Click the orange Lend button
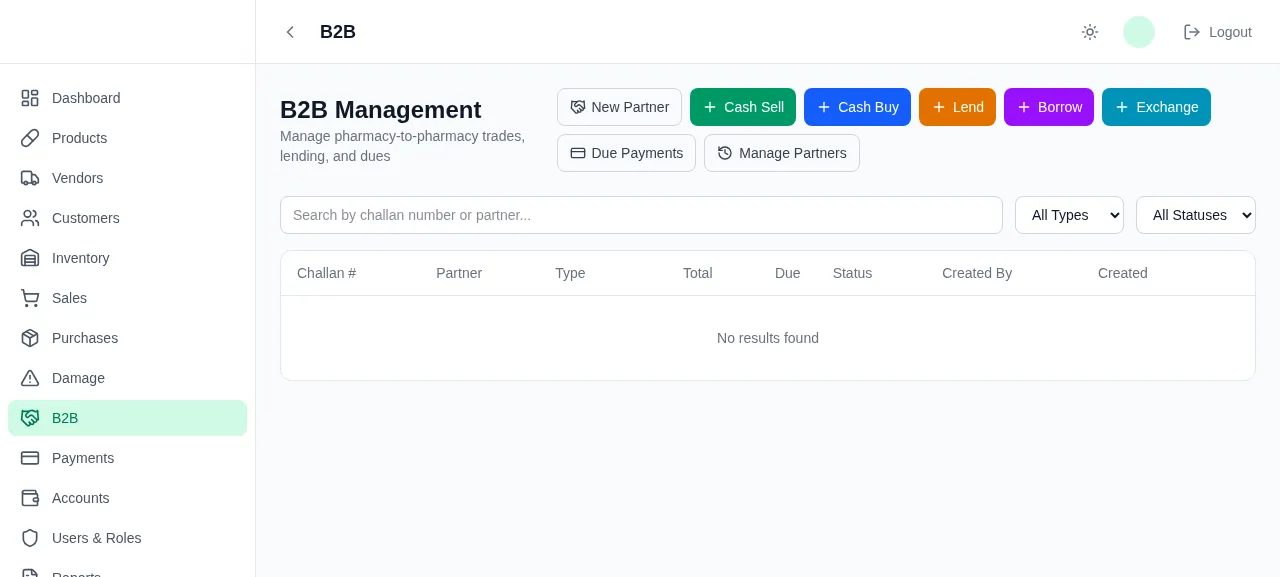Viewport: 1280px width, 577px height. 957,107
